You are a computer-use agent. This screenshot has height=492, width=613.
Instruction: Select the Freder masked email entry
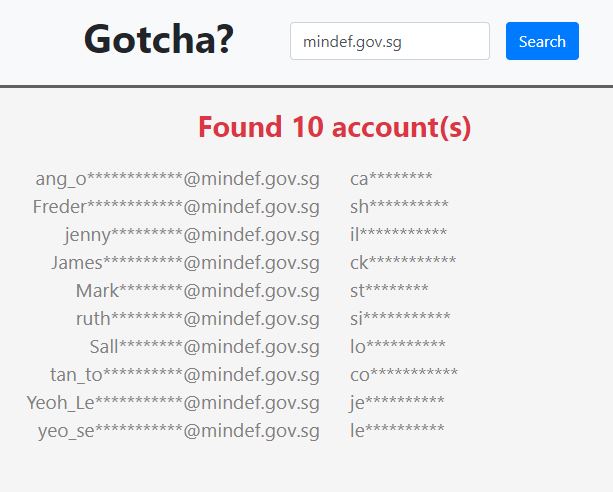pos(176,207)
